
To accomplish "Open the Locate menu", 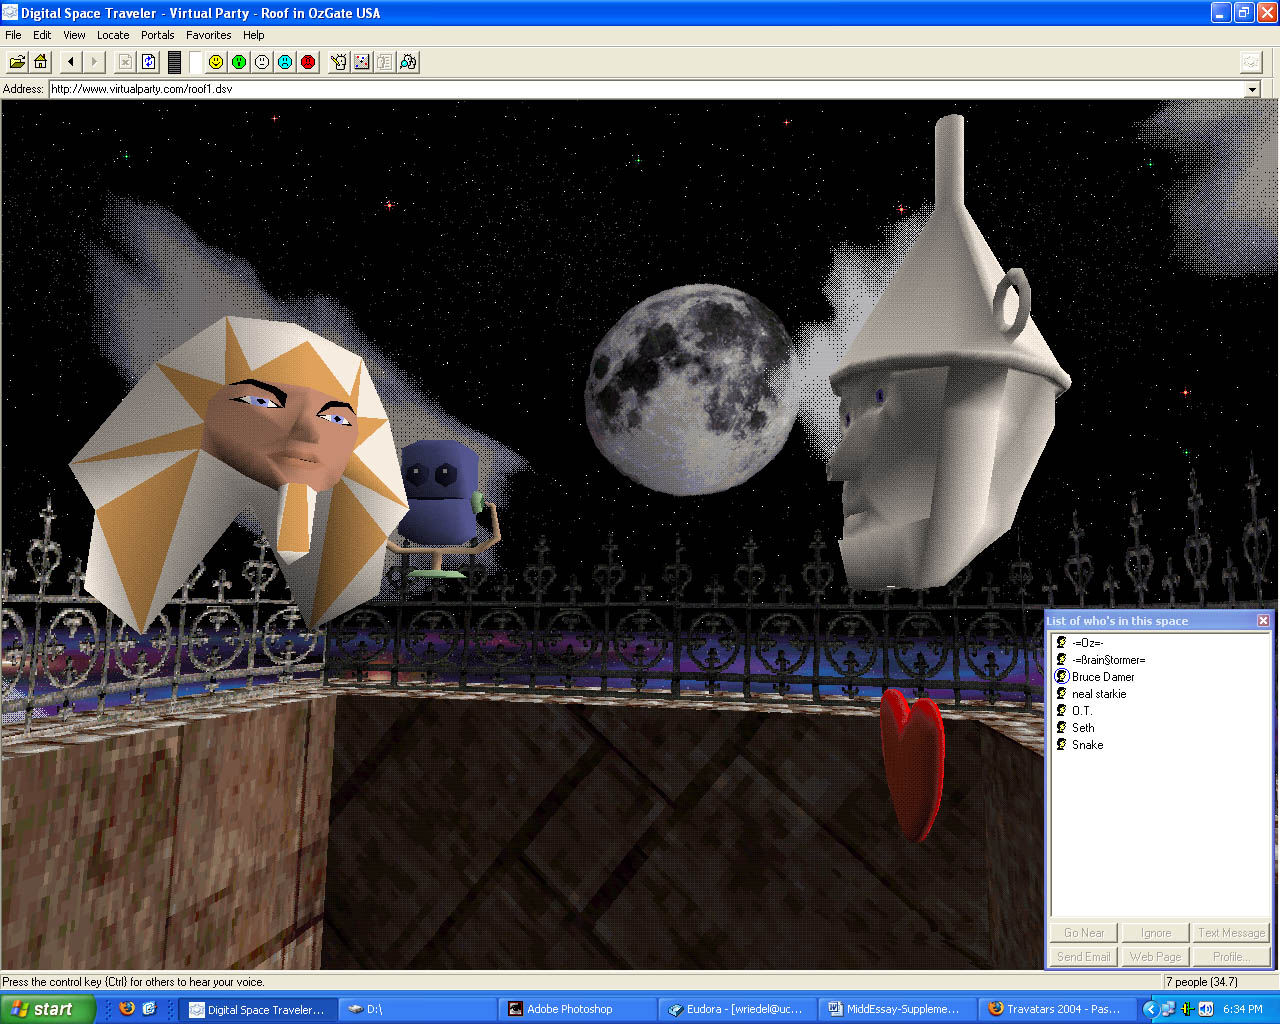I will coord(113,35).
